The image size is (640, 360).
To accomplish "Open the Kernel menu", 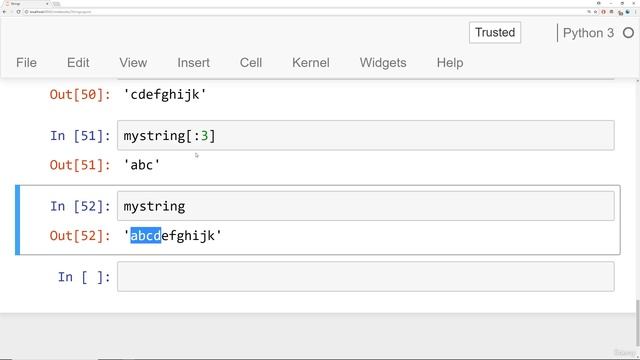I will tap(311, 63).
